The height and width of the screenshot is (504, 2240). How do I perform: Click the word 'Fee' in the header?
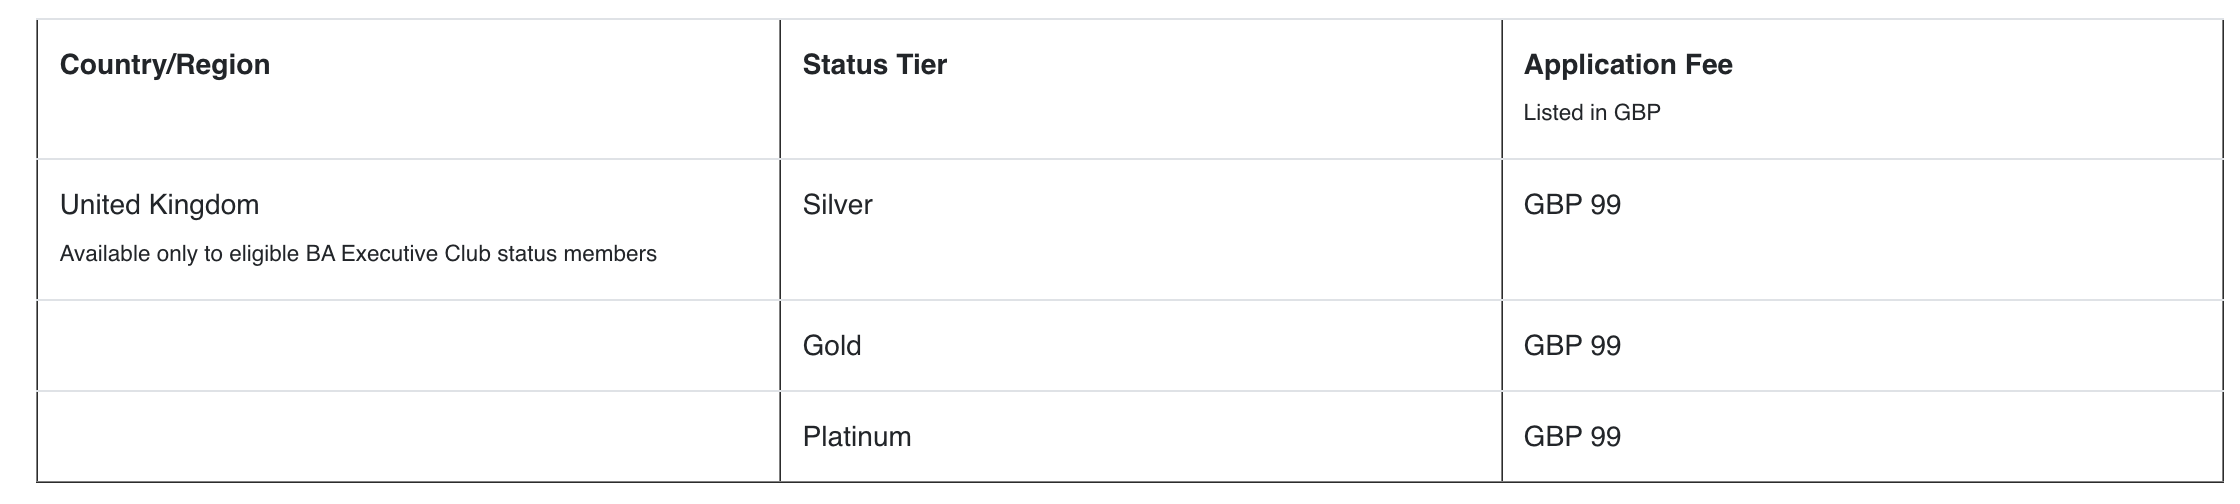[1710, 65]
